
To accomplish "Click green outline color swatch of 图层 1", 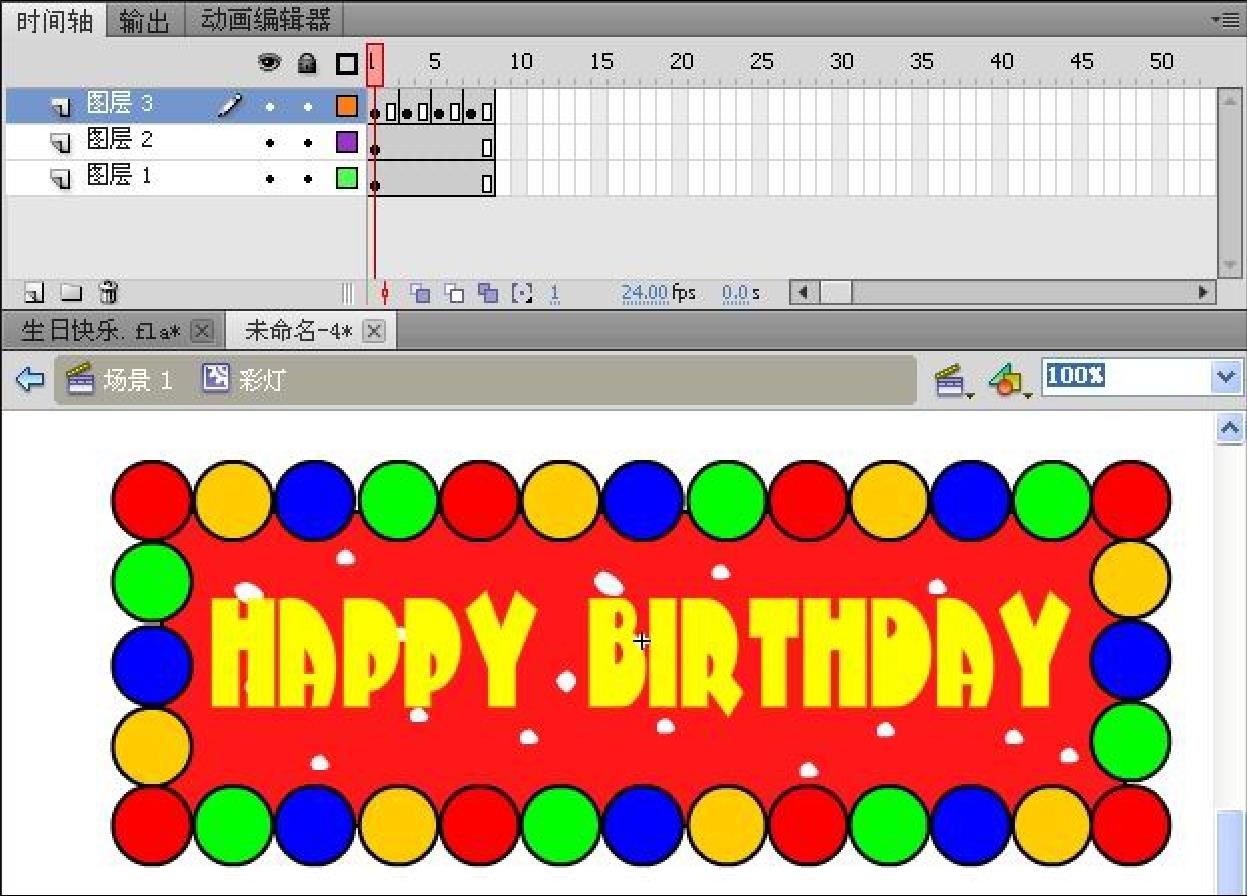I will point(347,179).
